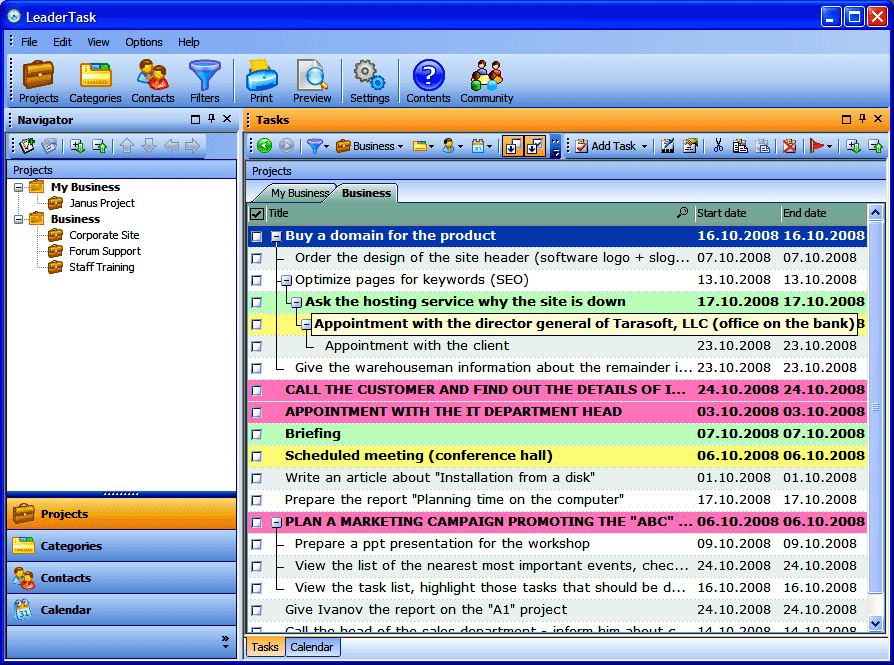Pin the Tasks panel
Viewport: 894px width, 665px height.
862,119
